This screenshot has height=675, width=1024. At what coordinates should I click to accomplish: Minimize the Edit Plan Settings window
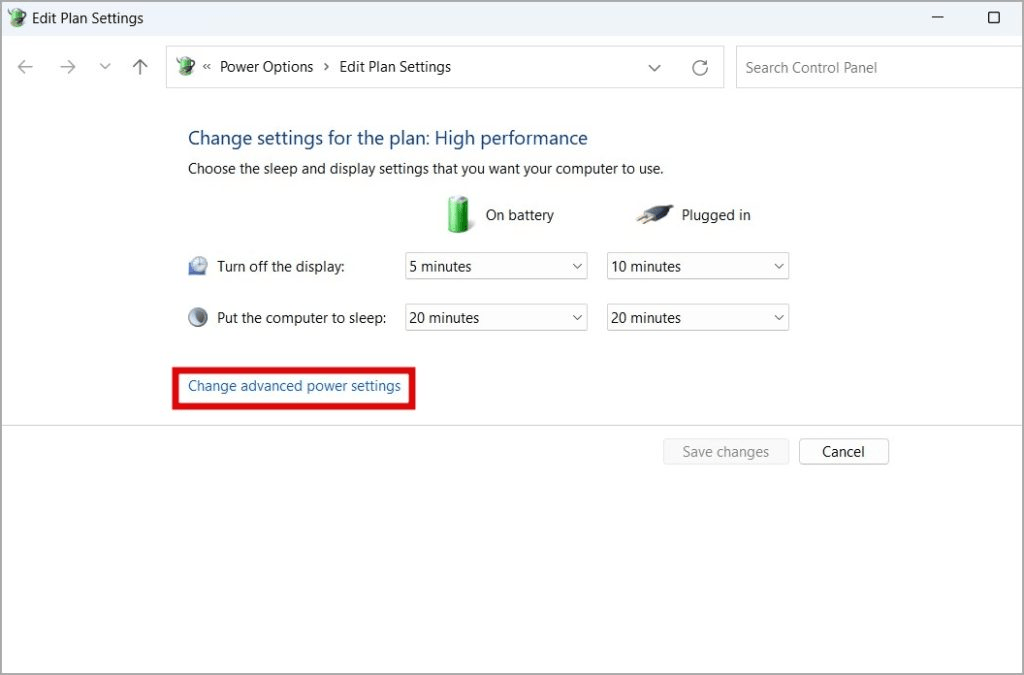pos(938,17)
